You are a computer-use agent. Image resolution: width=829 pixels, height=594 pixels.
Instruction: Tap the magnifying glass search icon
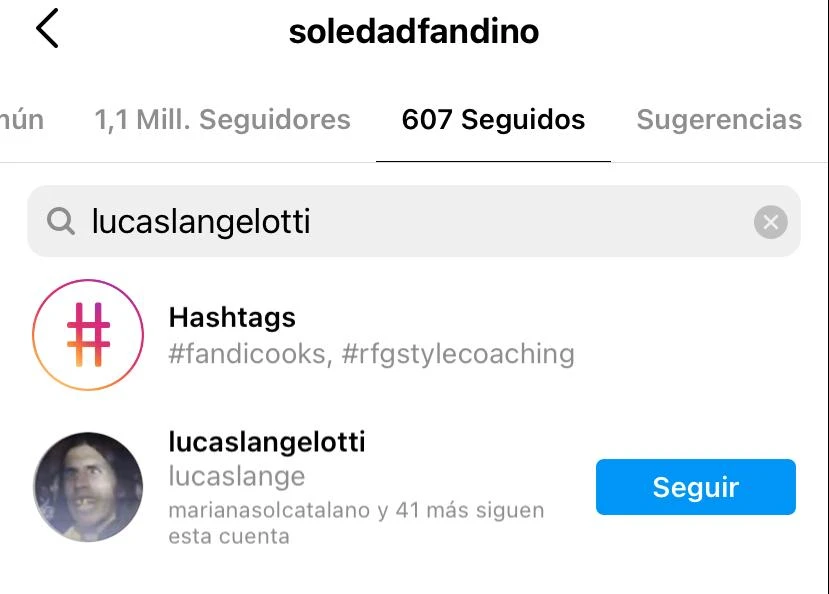click(x=60, y=221)
